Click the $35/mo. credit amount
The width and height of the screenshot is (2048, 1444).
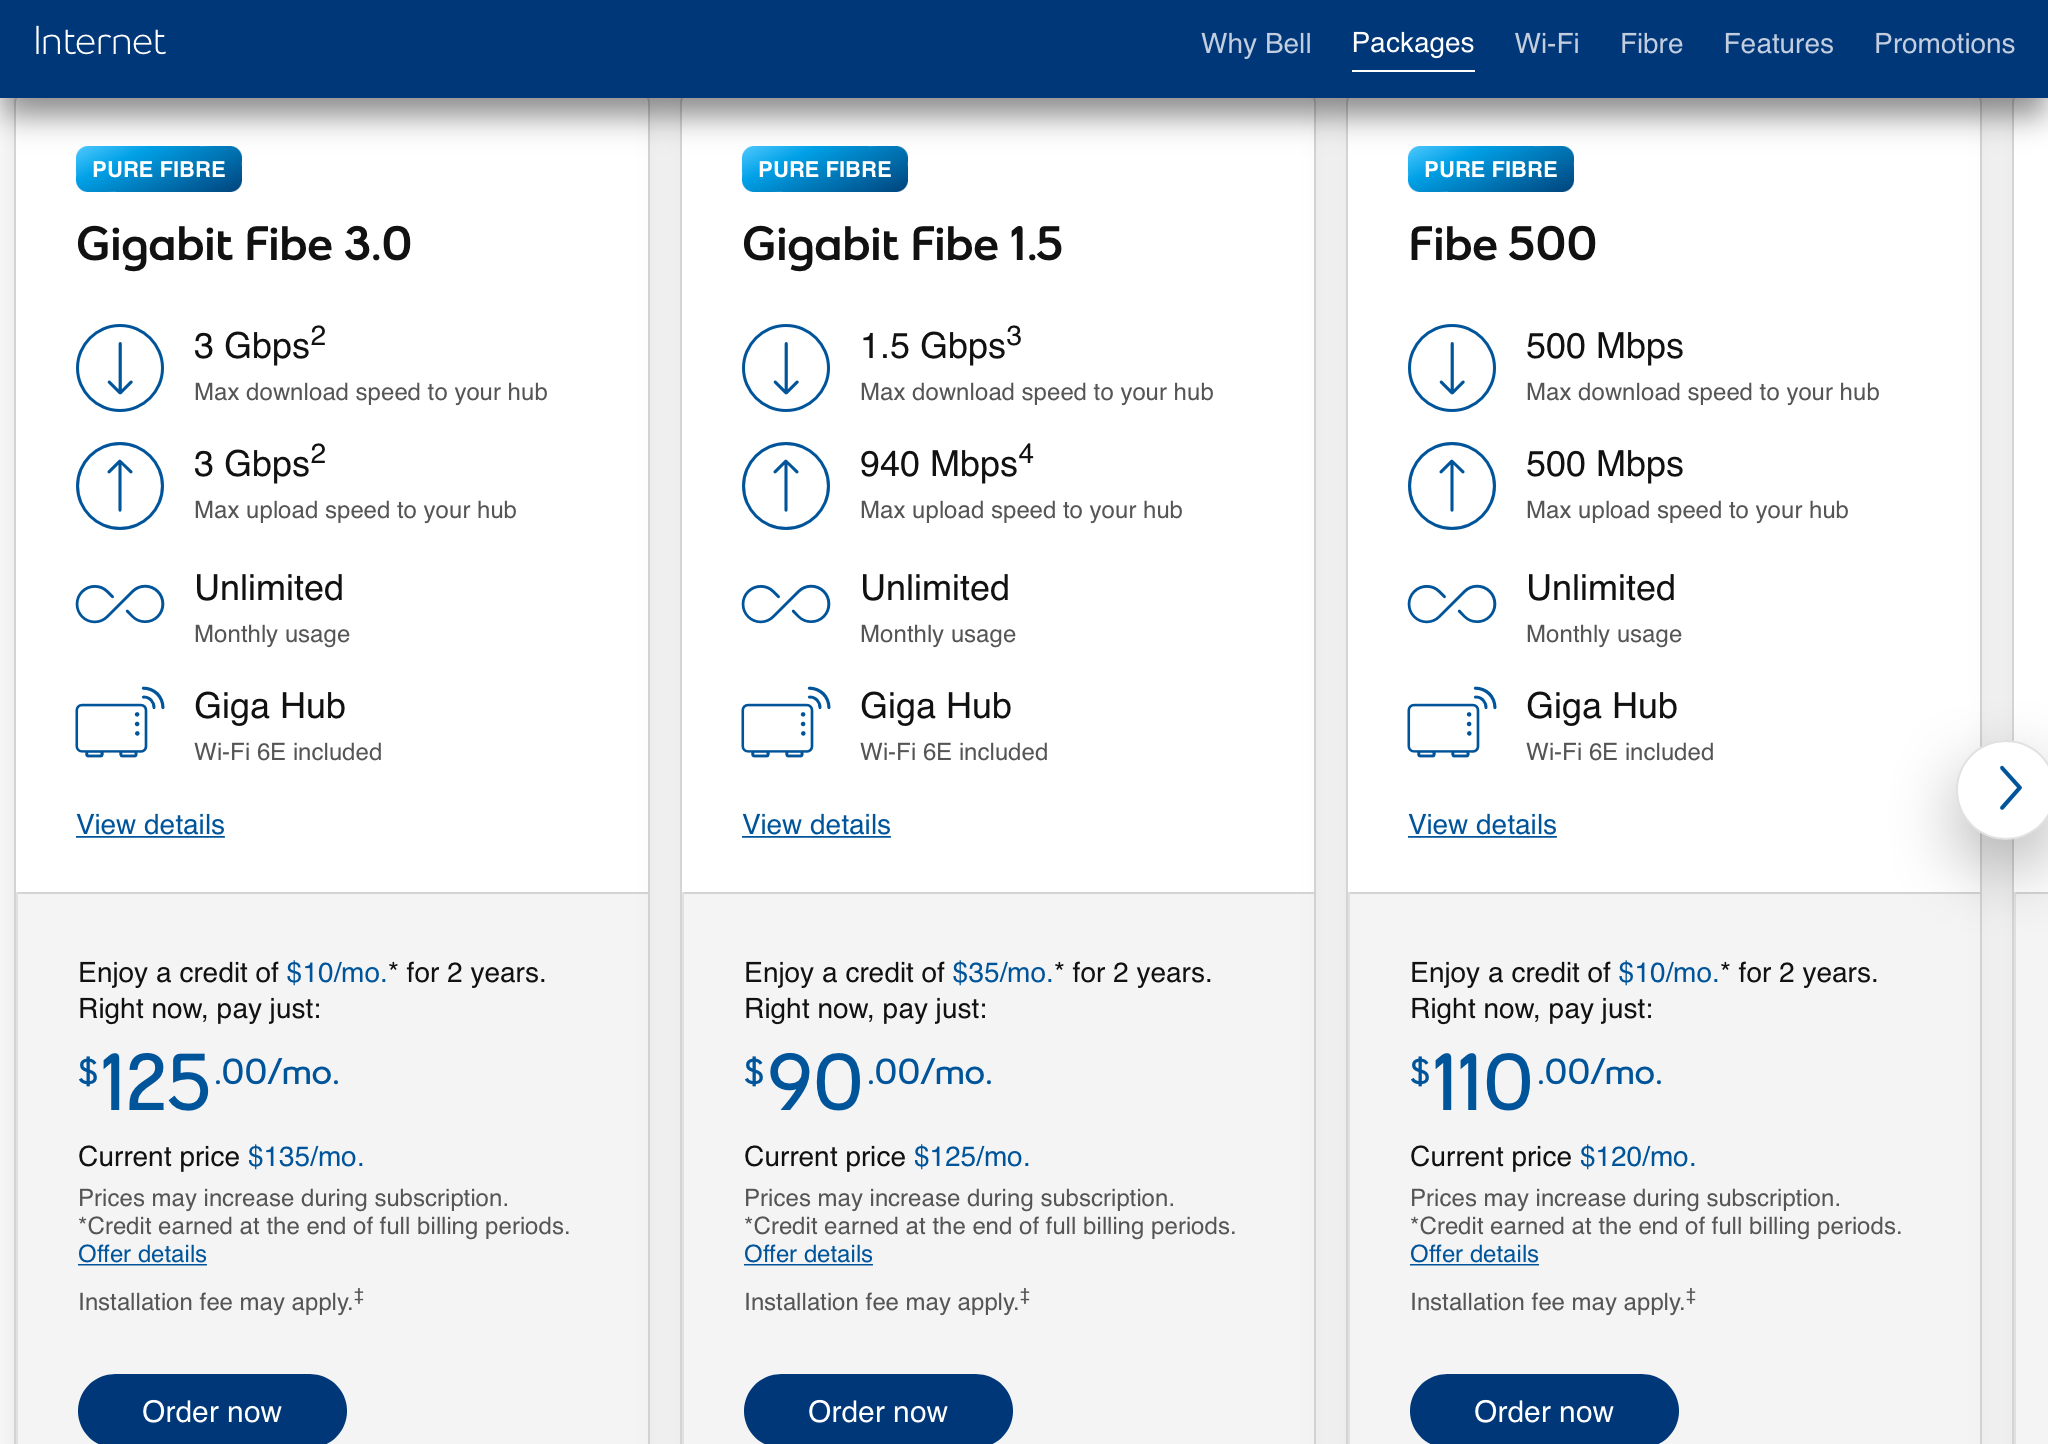click(x=1002, y=973)
